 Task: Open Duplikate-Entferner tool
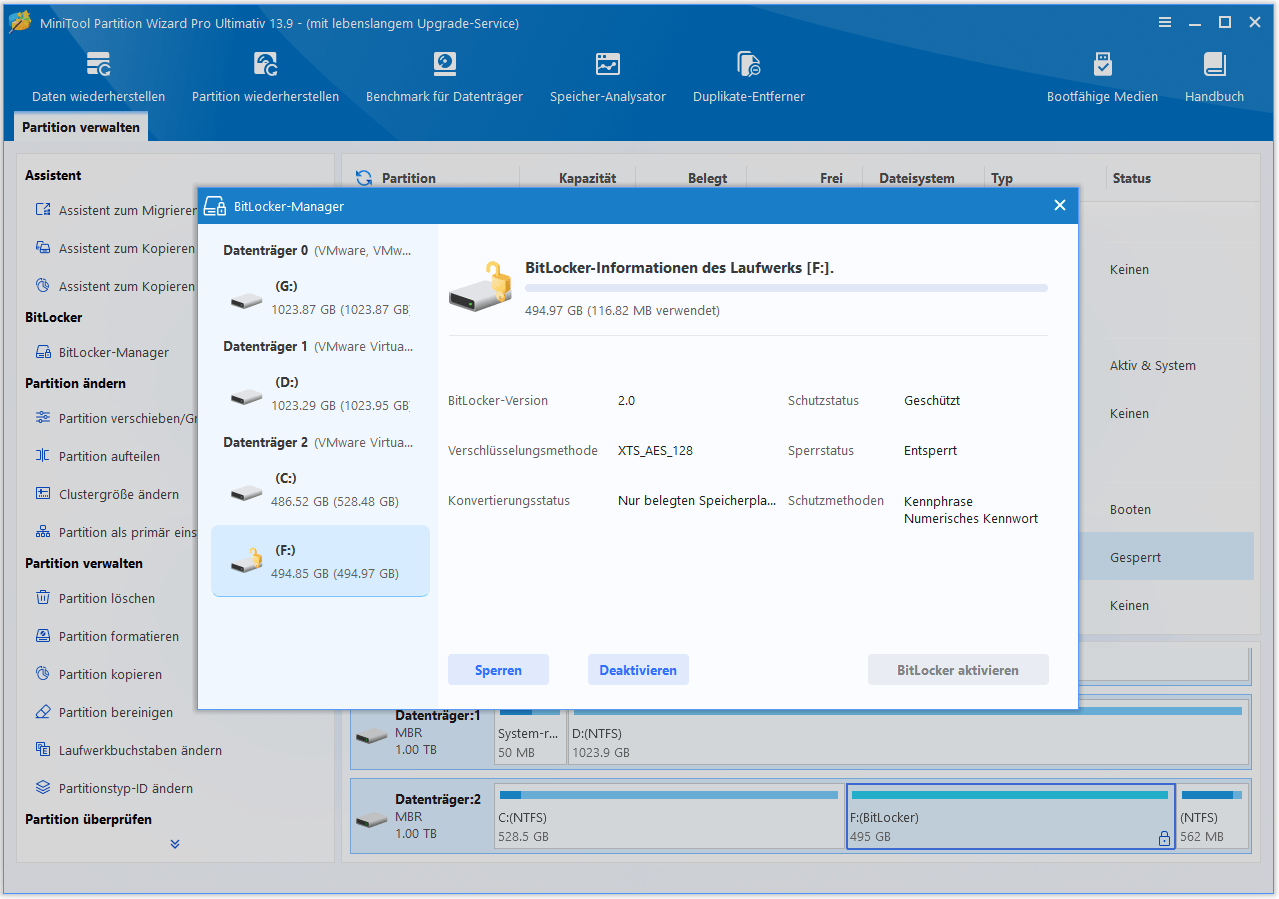click(x=748, y=78)
